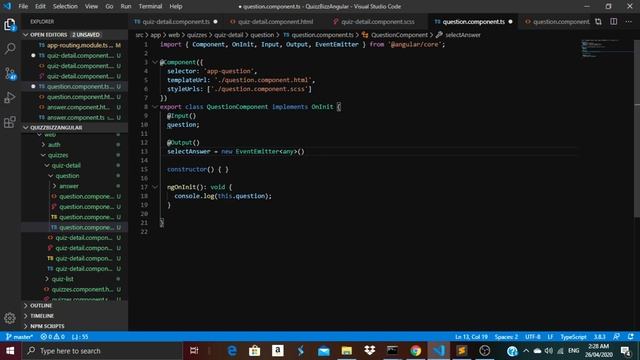Open Google Chrome from the taskbar

pyautogui.click(x=416, y=351)
